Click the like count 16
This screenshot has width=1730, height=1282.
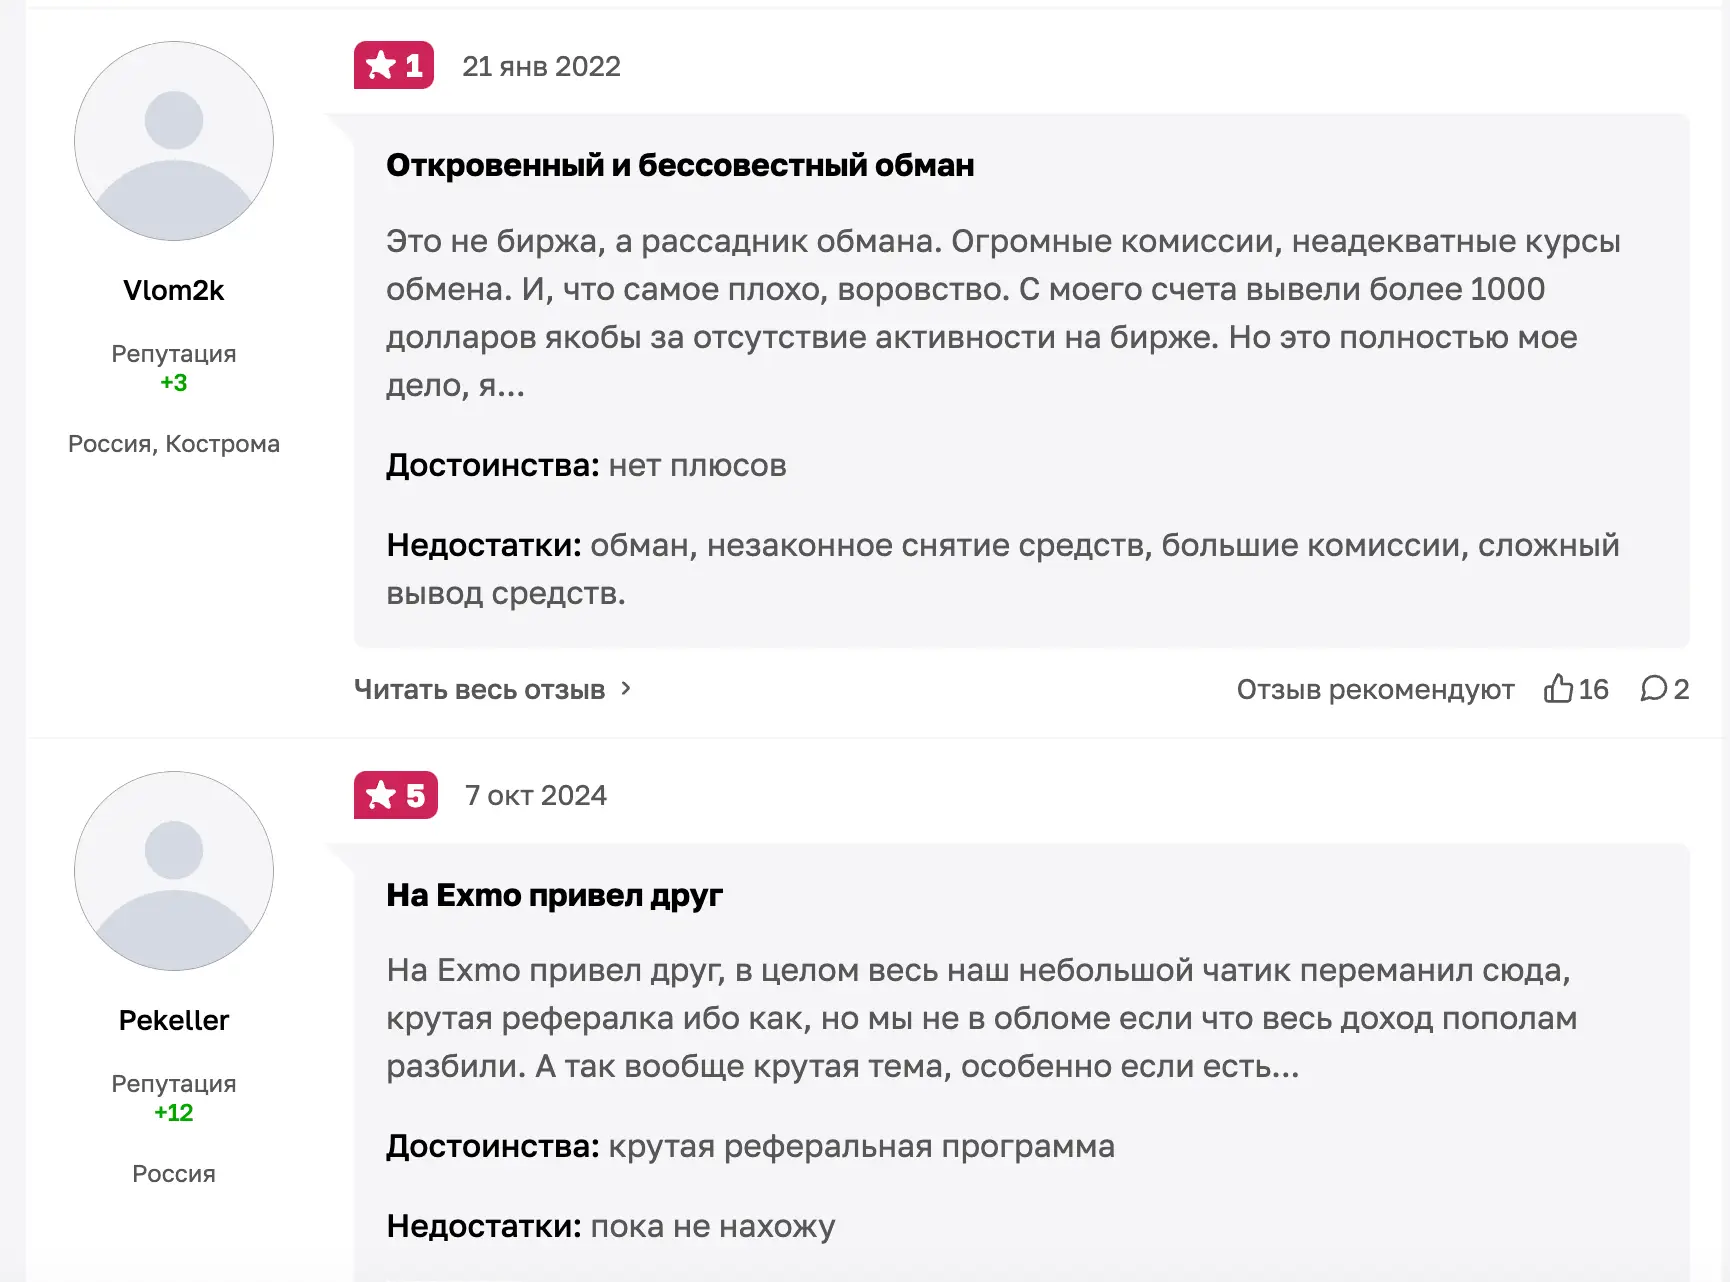[x=1593, y=689]
